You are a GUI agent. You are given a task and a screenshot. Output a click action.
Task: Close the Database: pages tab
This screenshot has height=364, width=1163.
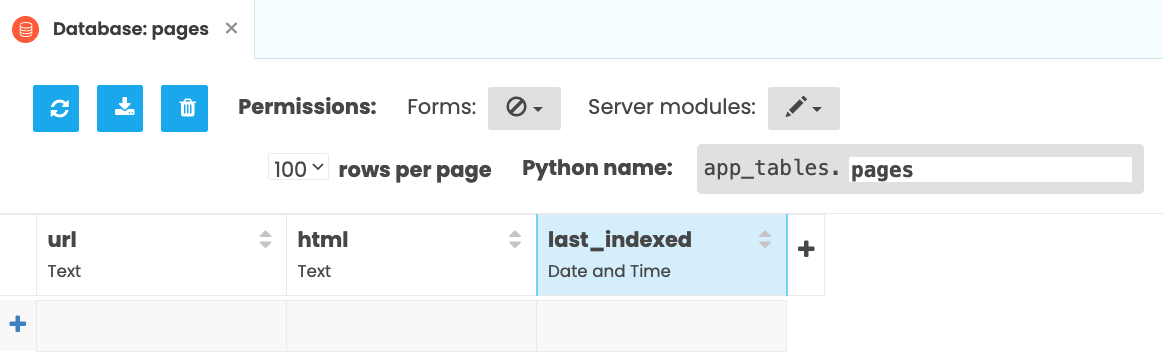(231, 29)
